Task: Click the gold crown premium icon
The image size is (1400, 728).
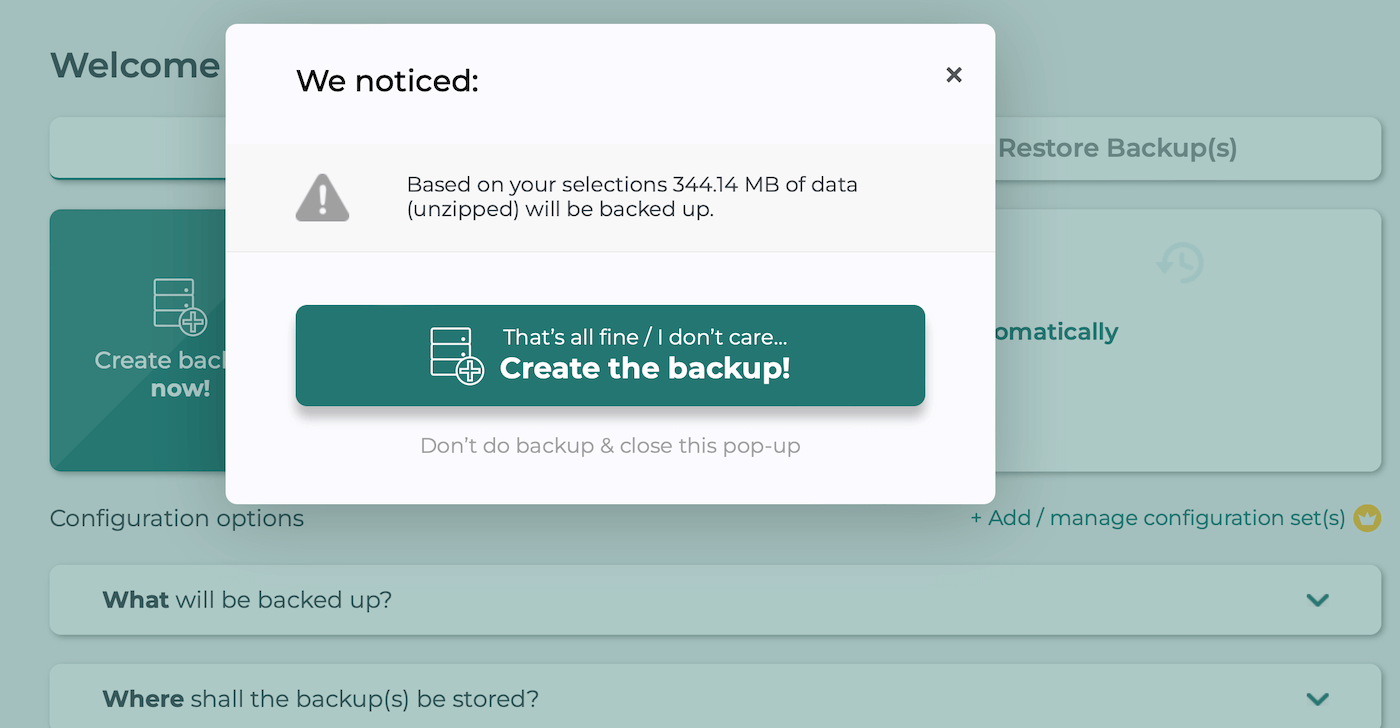Action: pos(1366,518)
